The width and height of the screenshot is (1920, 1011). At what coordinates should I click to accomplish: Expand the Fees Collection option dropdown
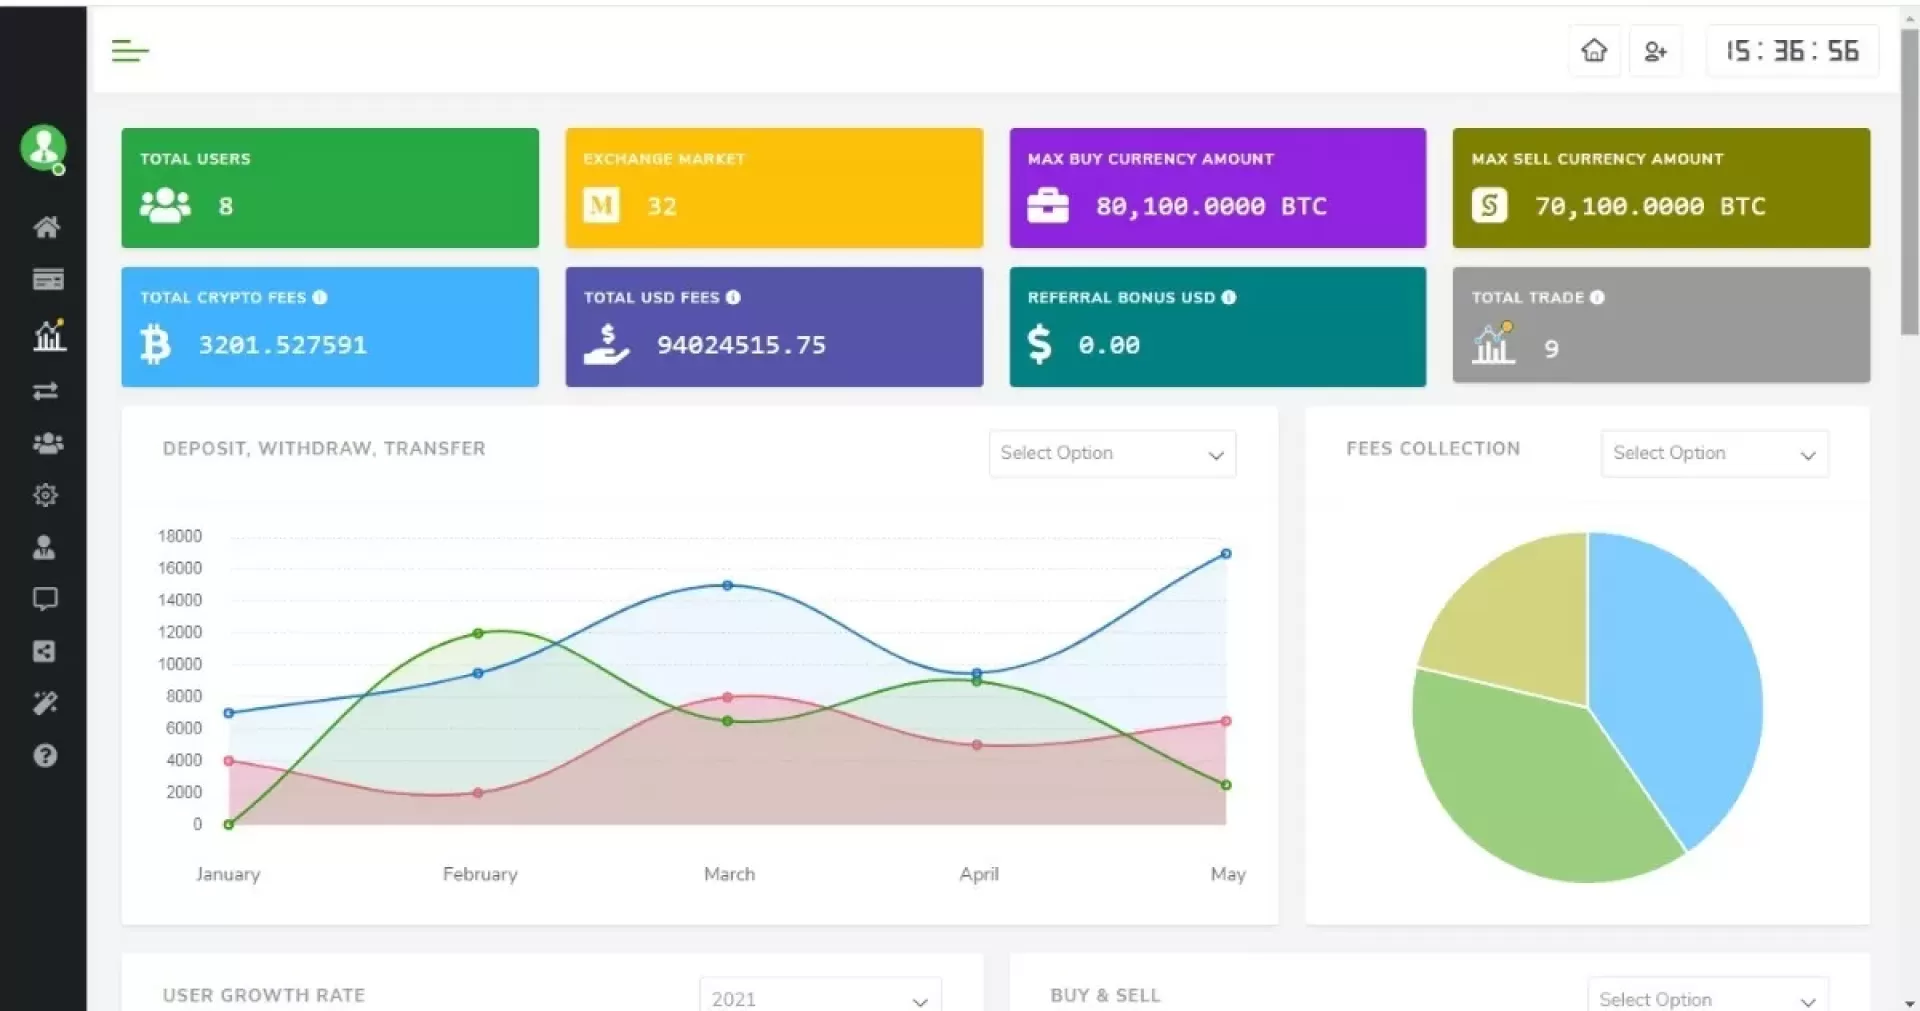coord(1714,454)
